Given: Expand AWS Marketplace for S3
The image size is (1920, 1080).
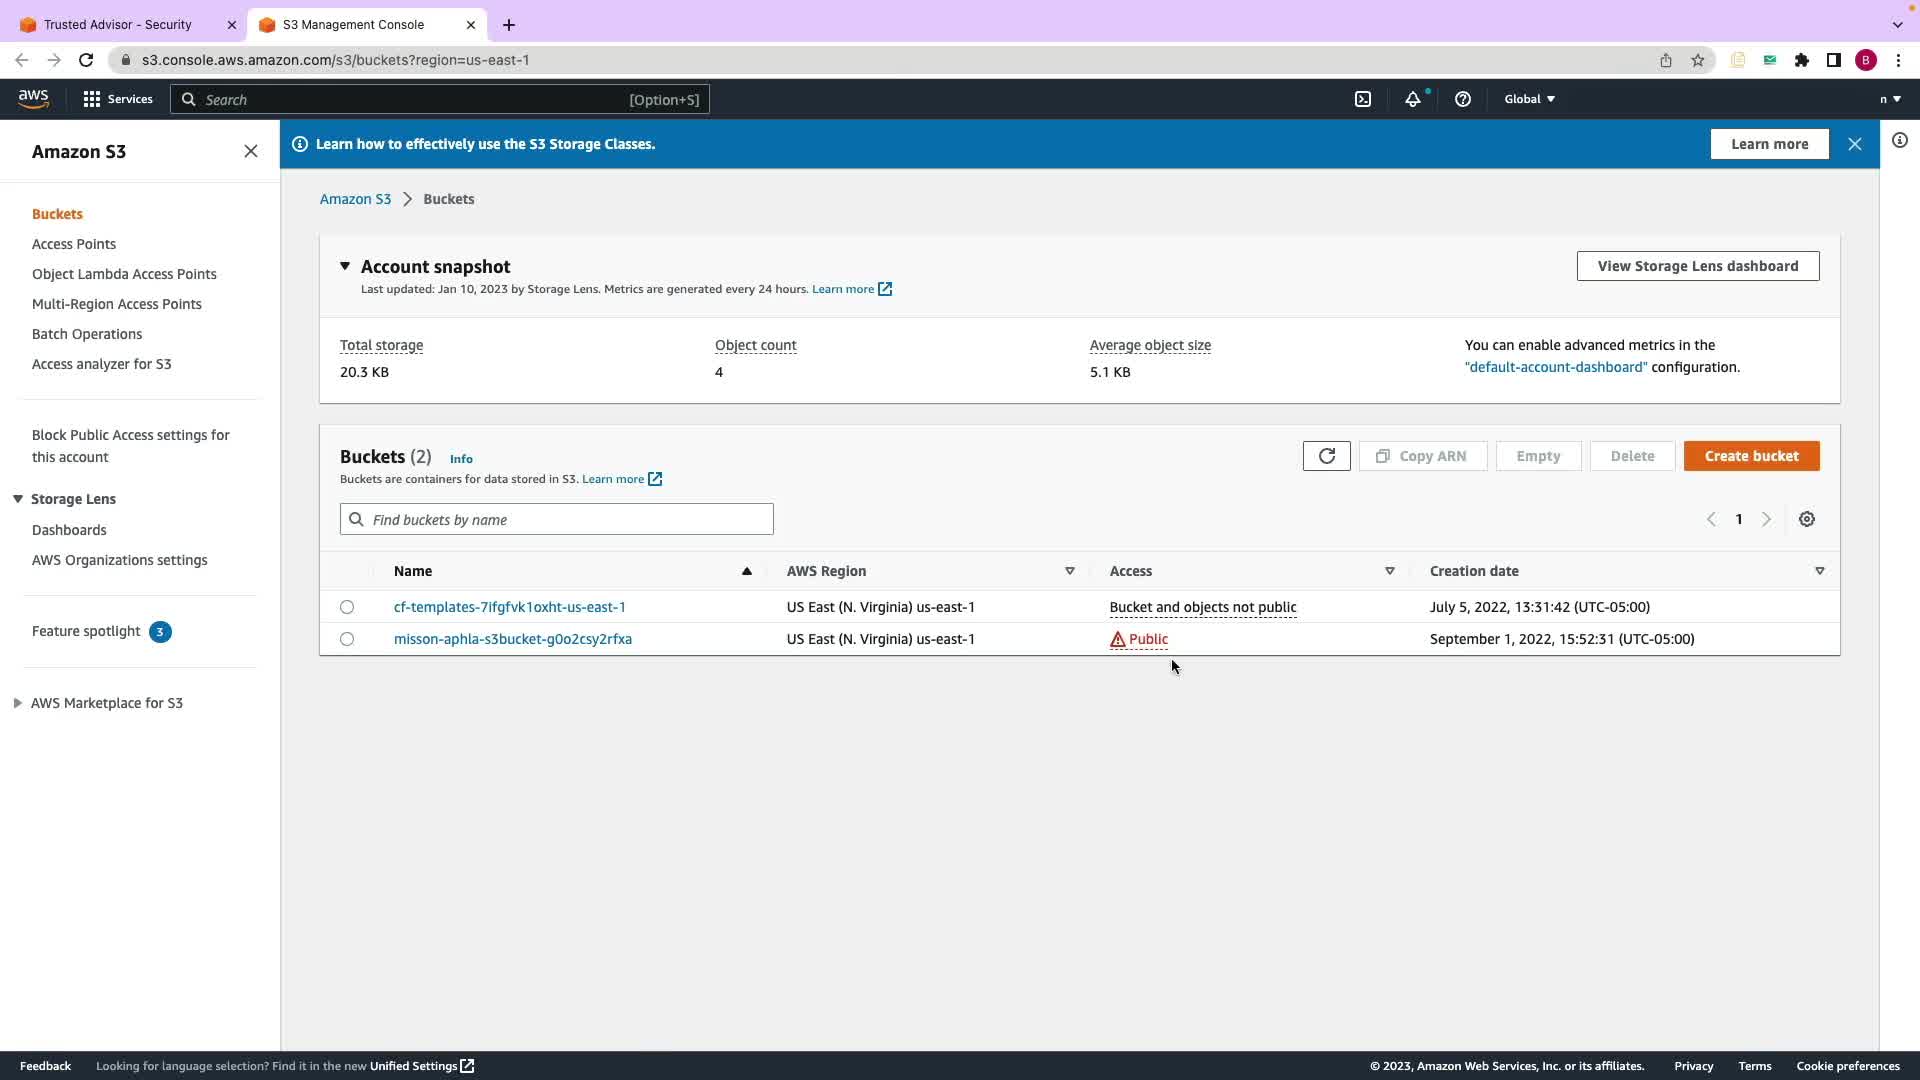Looking at the screenshot, I should pos(18,703).
